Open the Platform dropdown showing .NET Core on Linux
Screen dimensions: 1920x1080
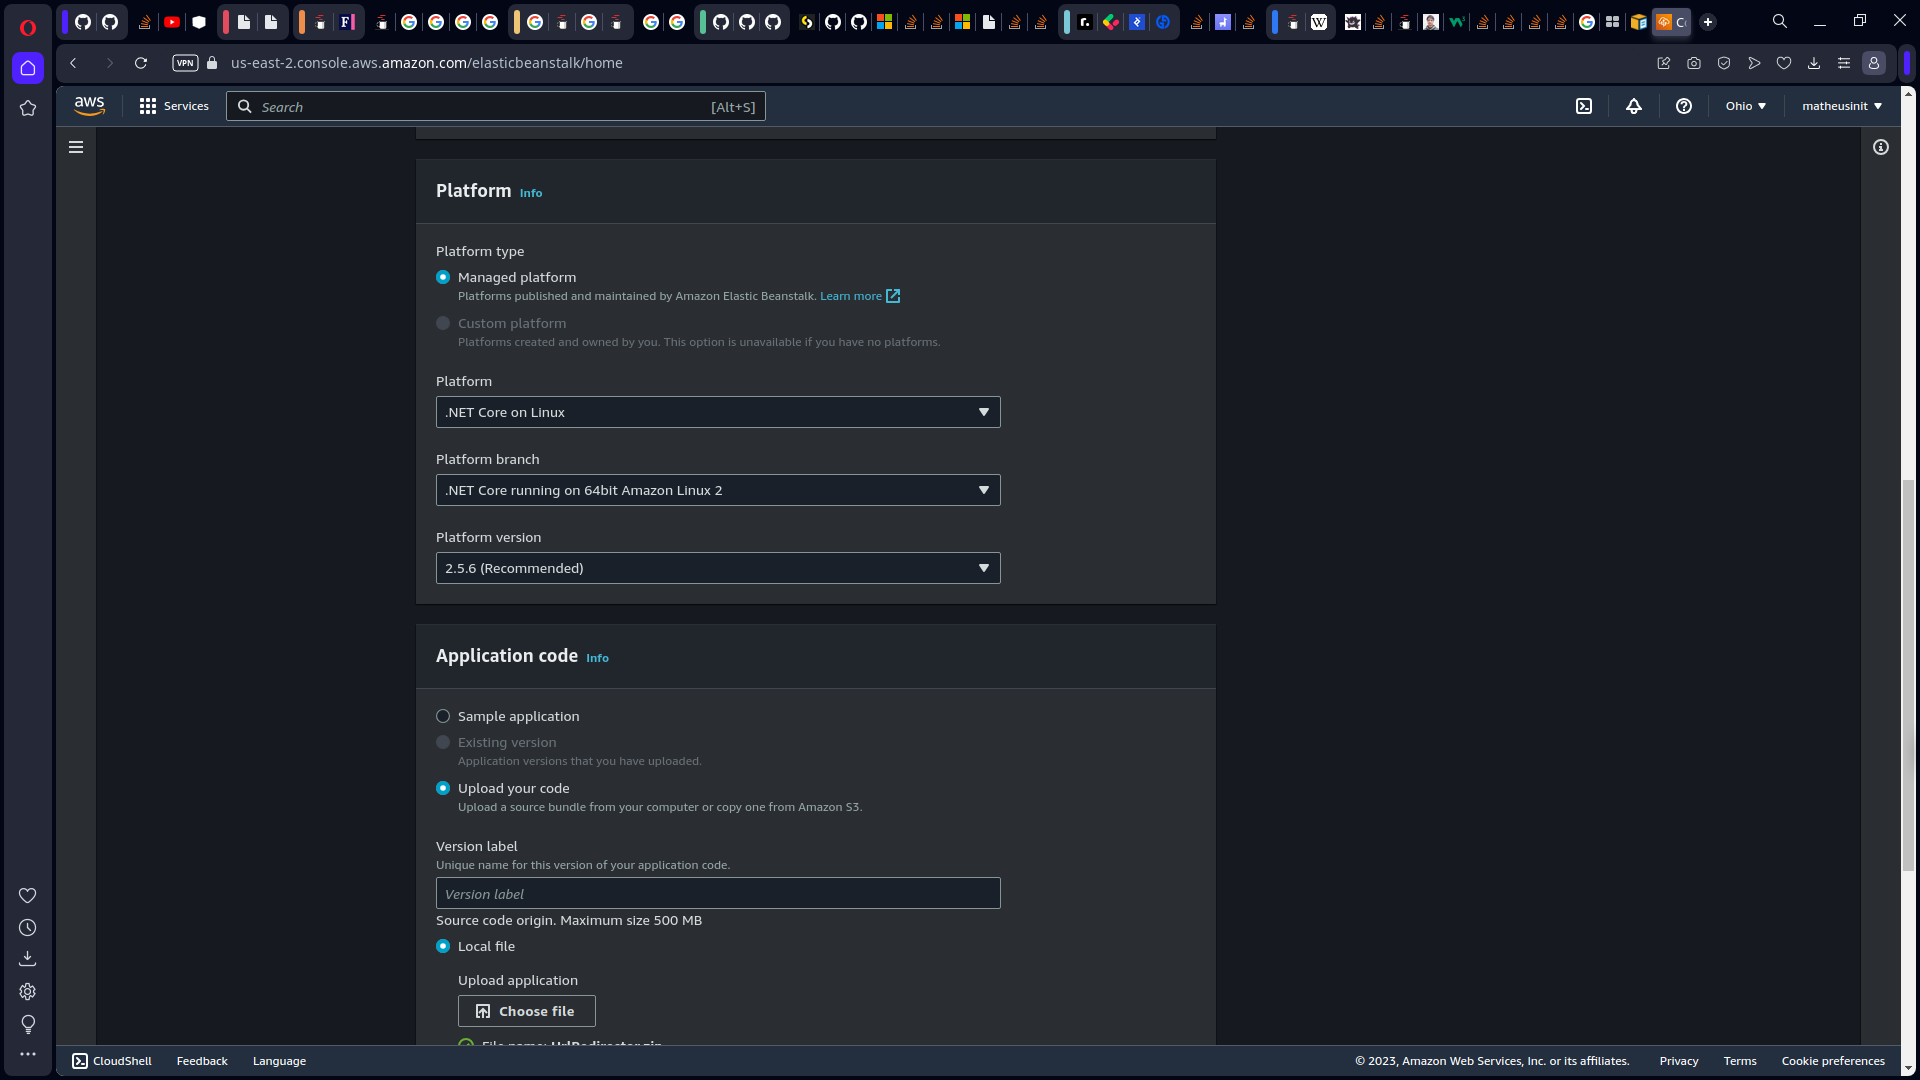click(717, 411)
